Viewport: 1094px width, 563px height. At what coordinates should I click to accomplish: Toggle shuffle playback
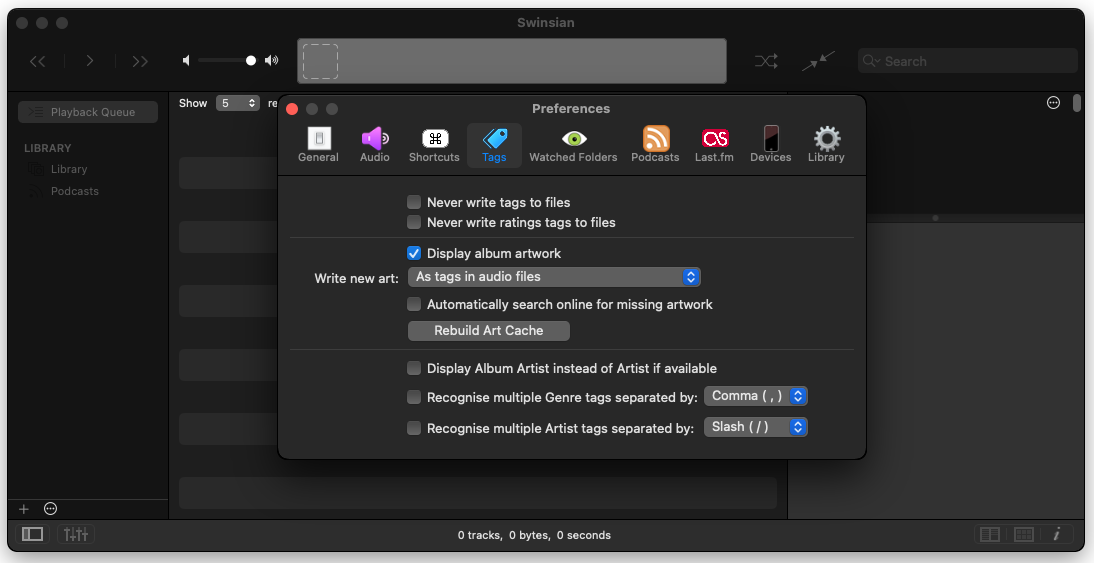[766, 61]
